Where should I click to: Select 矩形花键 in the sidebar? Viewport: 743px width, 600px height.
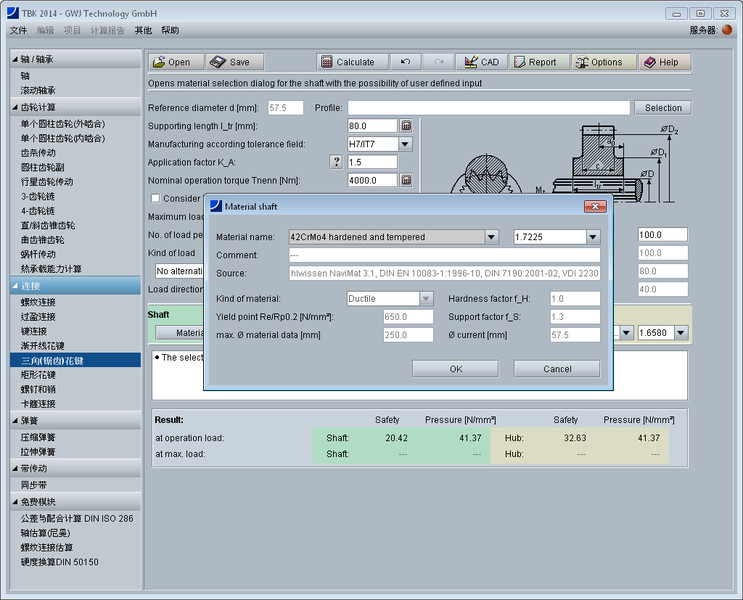39,373
